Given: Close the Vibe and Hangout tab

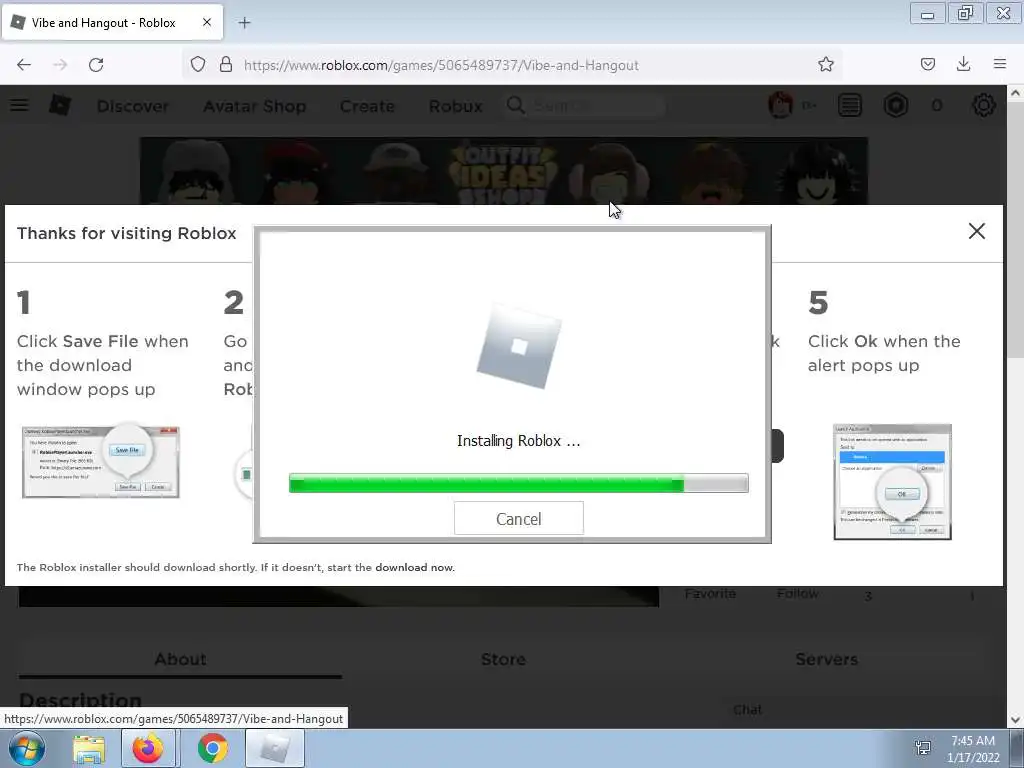Looking at the screenshot, I should tap(207, 22).
